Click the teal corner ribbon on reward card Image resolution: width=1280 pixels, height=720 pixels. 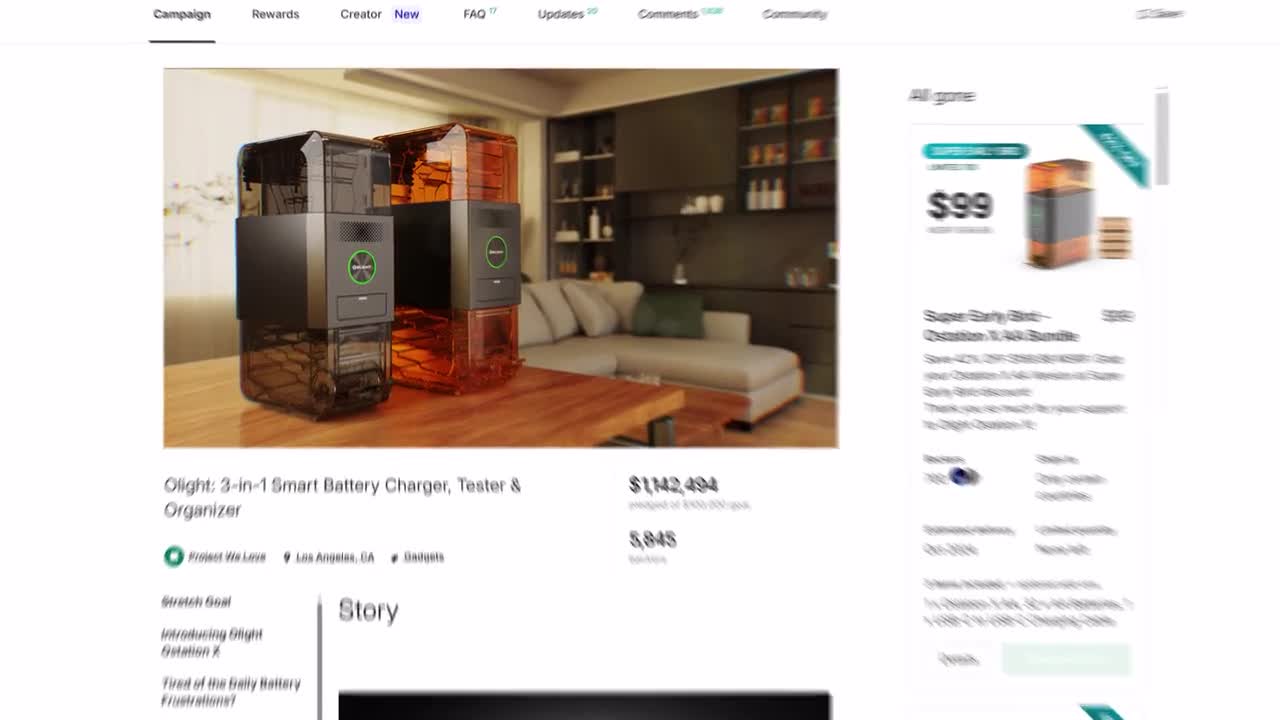click(1114, 154)
